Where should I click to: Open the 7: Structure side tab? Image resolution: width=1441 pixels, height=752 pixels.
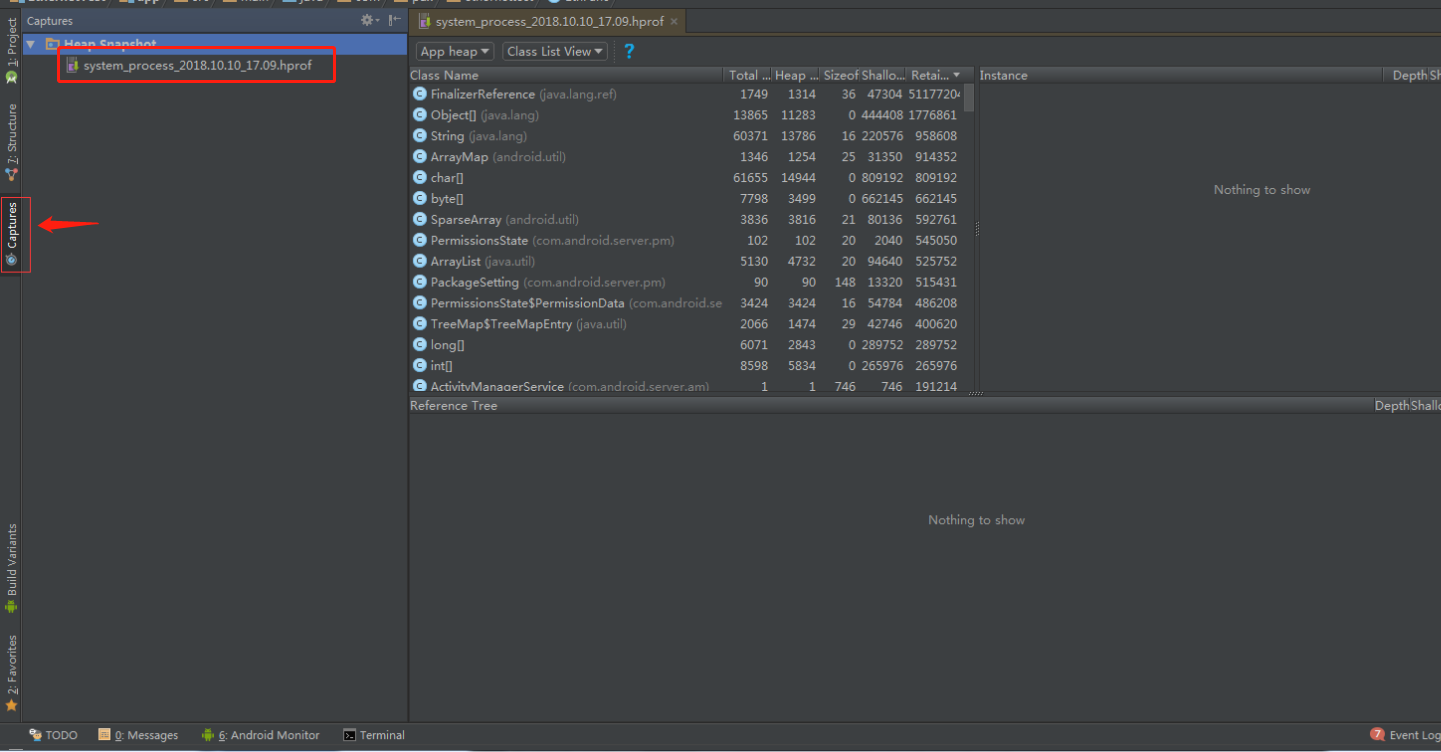[12, 142]
